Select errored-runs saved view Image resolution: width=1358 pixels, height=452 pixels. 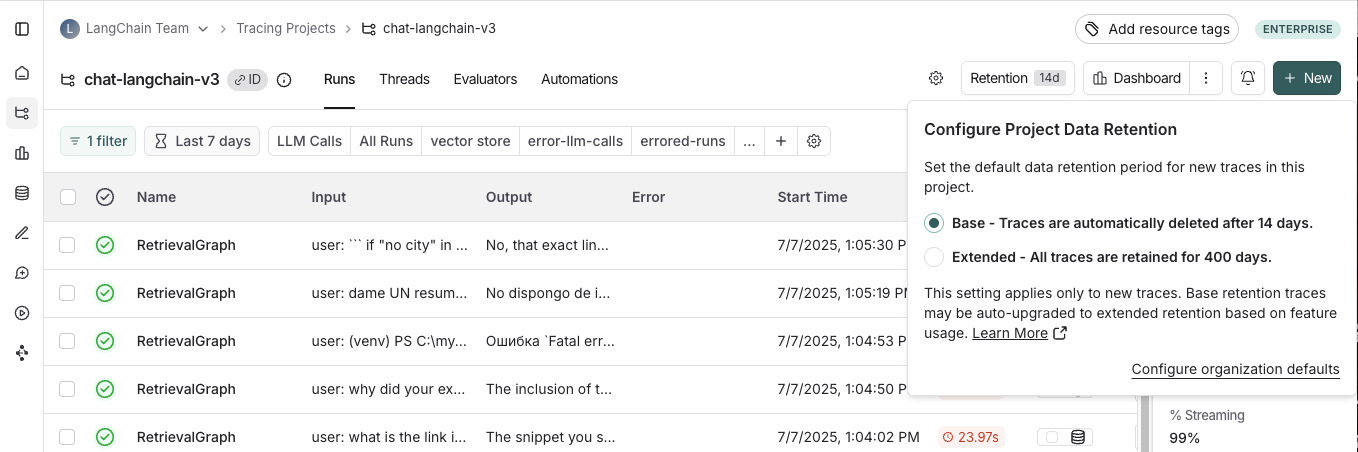click(683, 141)
